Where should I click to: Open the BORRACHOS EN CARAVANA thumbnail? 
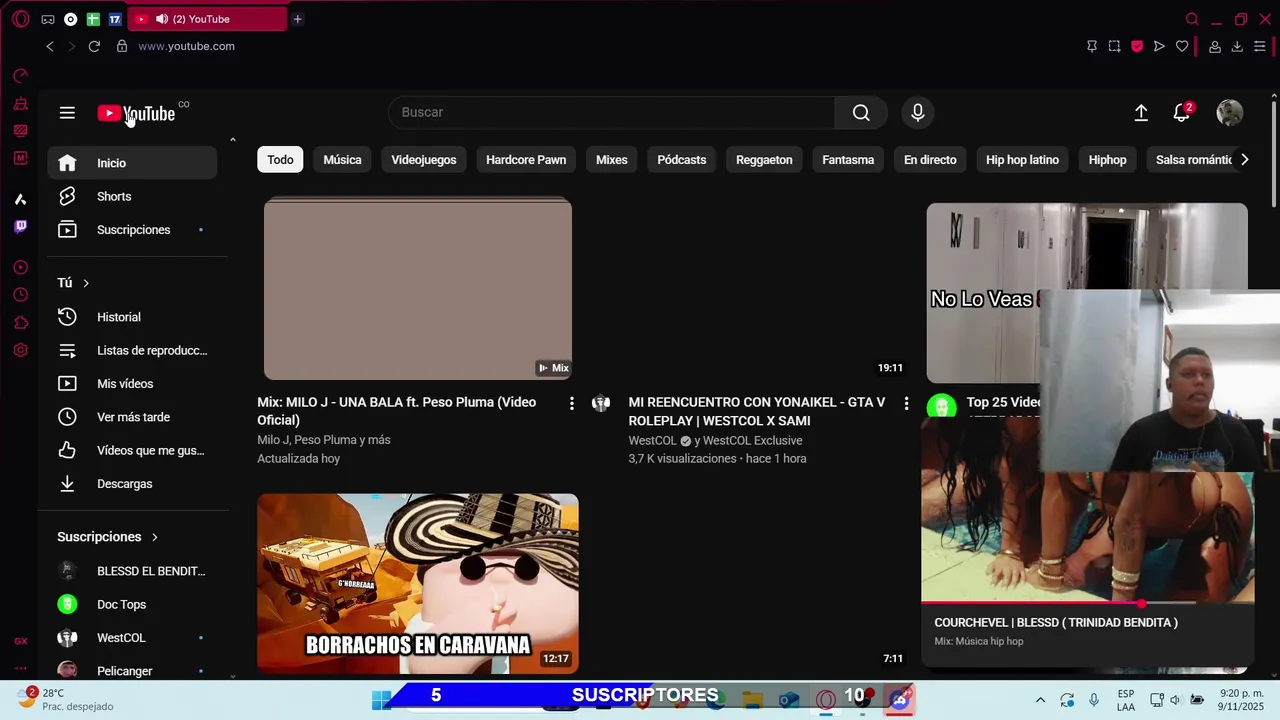click(418, 583)
